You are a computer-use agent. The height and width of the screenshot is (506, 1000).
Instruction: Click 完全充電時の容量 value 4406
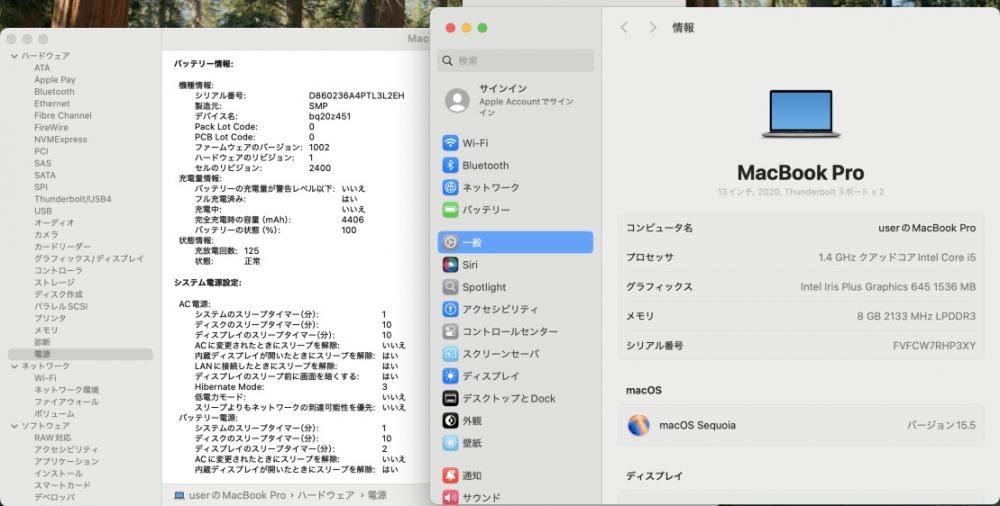pos(353,220)
